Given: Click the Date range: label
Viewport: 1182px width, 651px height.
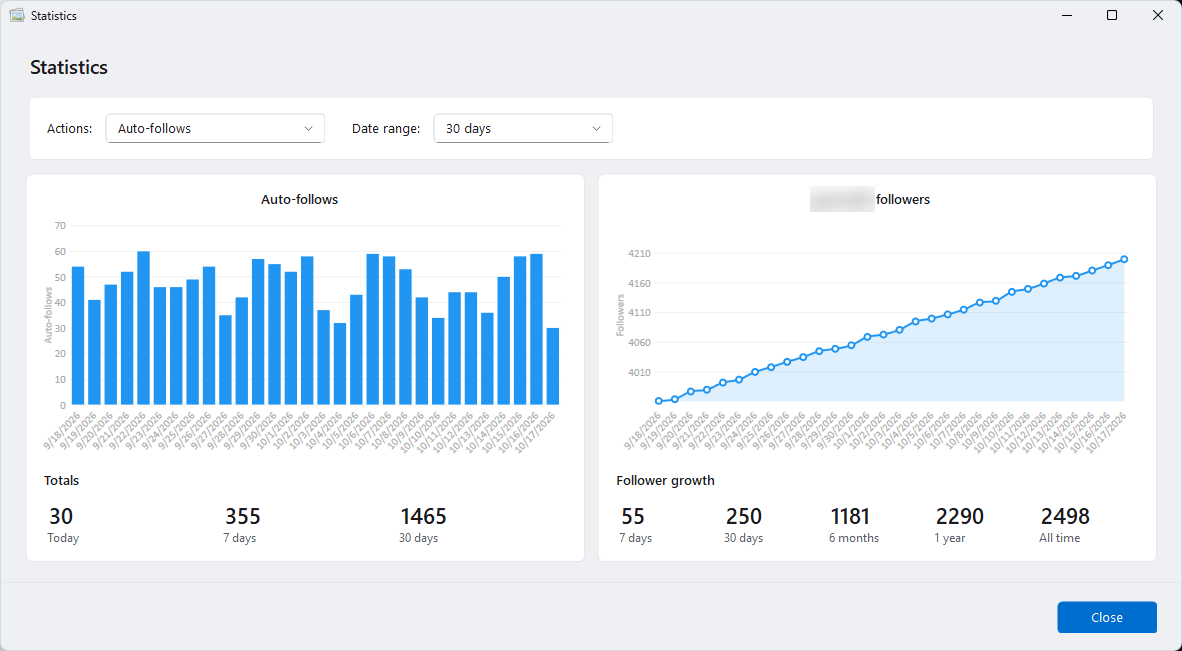Looking at the screenshot, I should pyautogui.click(x=386, y=129).
